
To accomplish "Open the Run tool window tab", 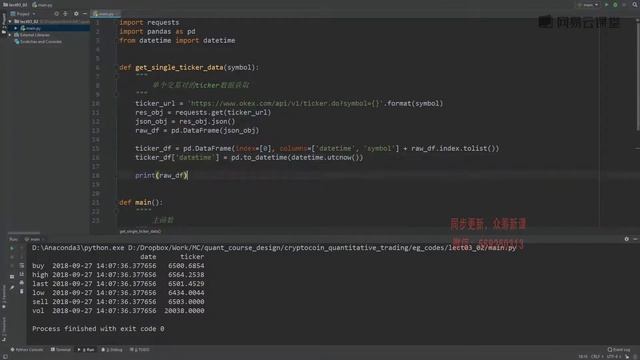I will coord(86,350).
